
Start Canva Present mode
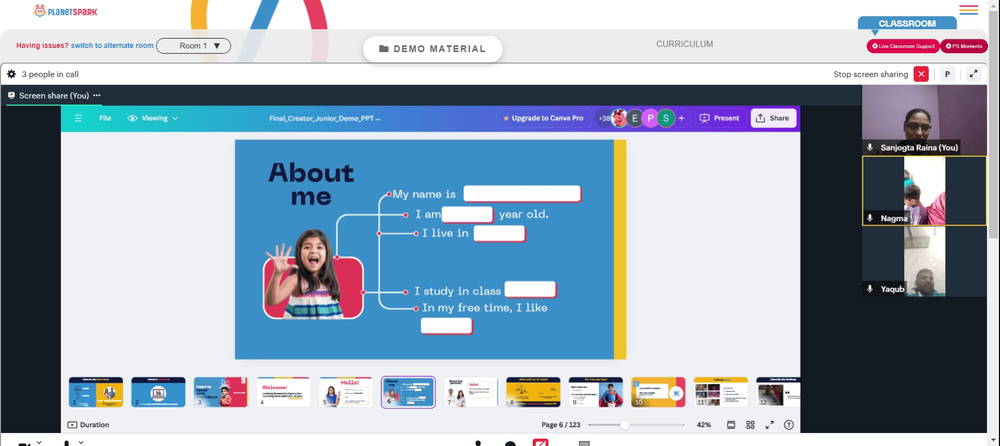(719, 118)
